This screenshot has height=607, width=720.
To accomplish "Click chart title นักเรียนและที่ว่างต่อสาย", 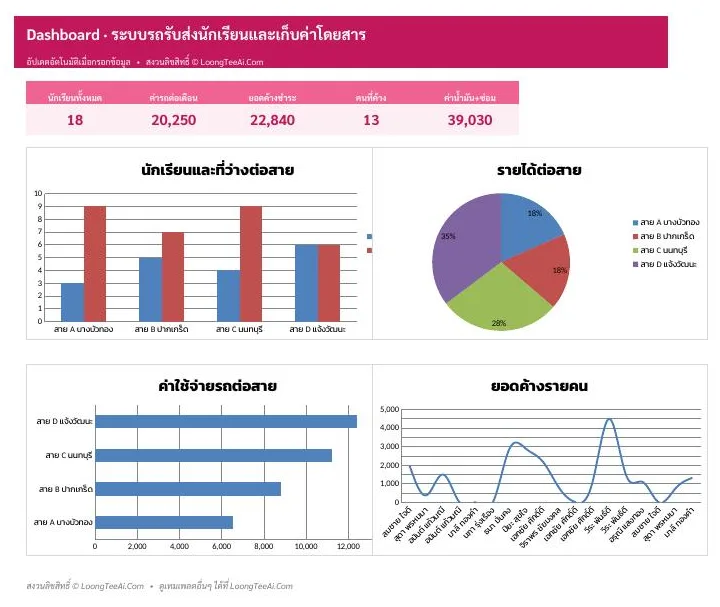I will click(x=217, y=170).
